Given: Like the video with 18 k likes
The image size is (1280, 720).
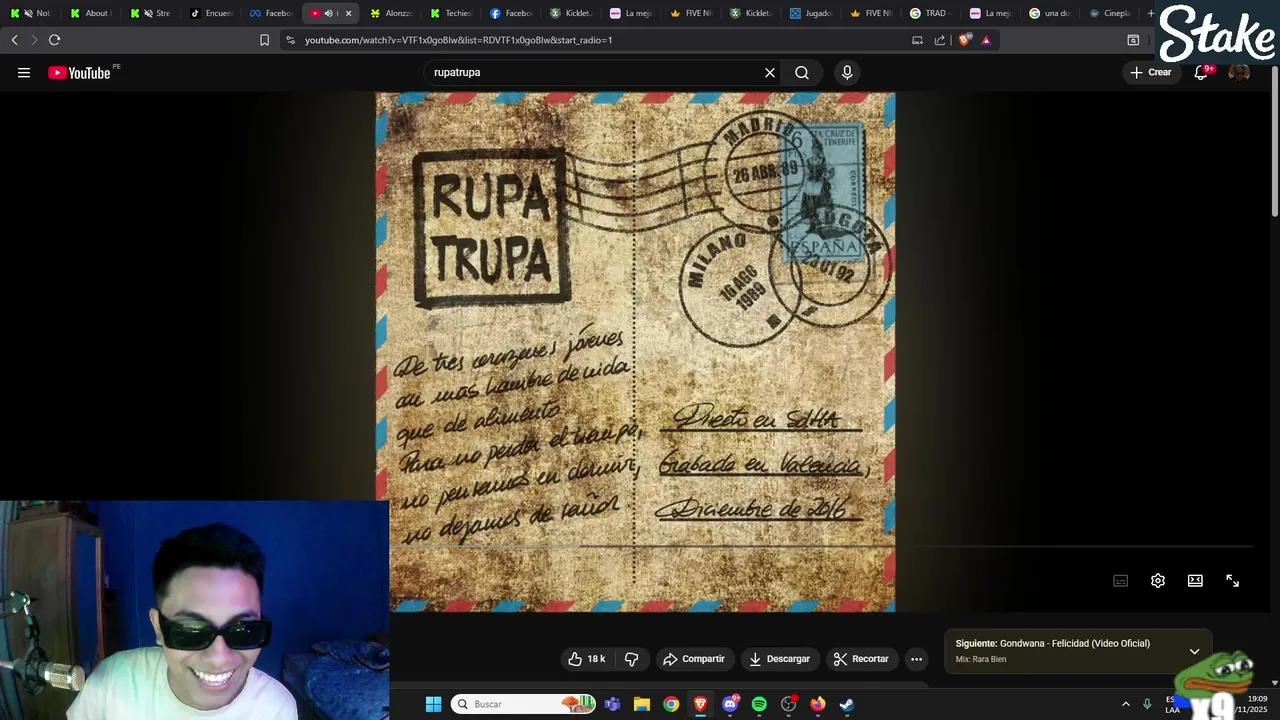Looking at the screenshot, I should pyautogui.click(x=586, y=659).
